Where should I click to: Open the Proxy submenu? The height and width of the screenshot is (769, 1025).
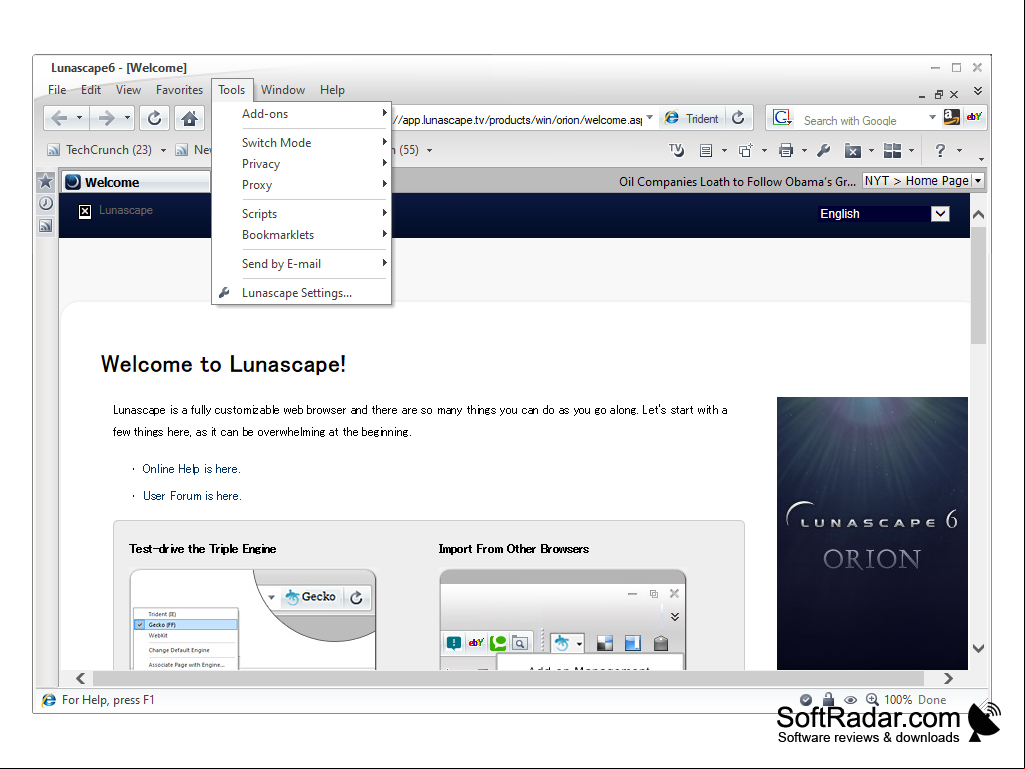click(301, 185)
